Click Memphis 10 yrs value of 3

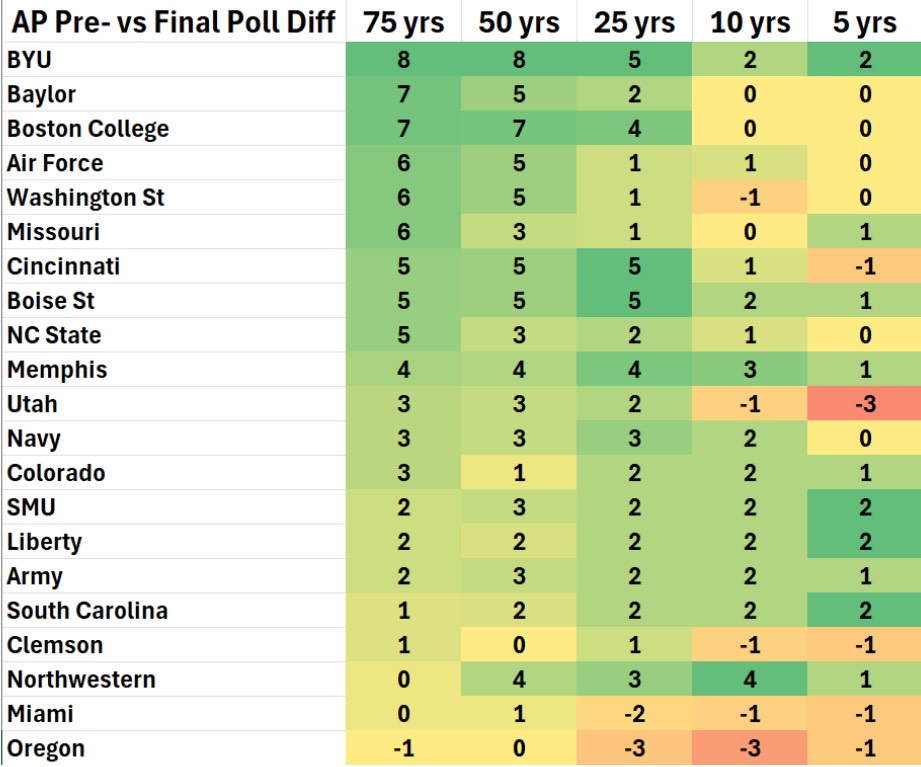(x=749, y=369)
